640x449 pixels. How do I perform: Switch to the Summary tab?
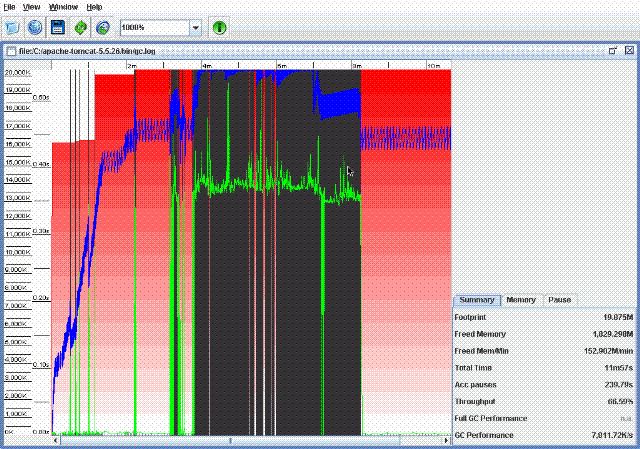pyautogui.click(x=477, y=300)
